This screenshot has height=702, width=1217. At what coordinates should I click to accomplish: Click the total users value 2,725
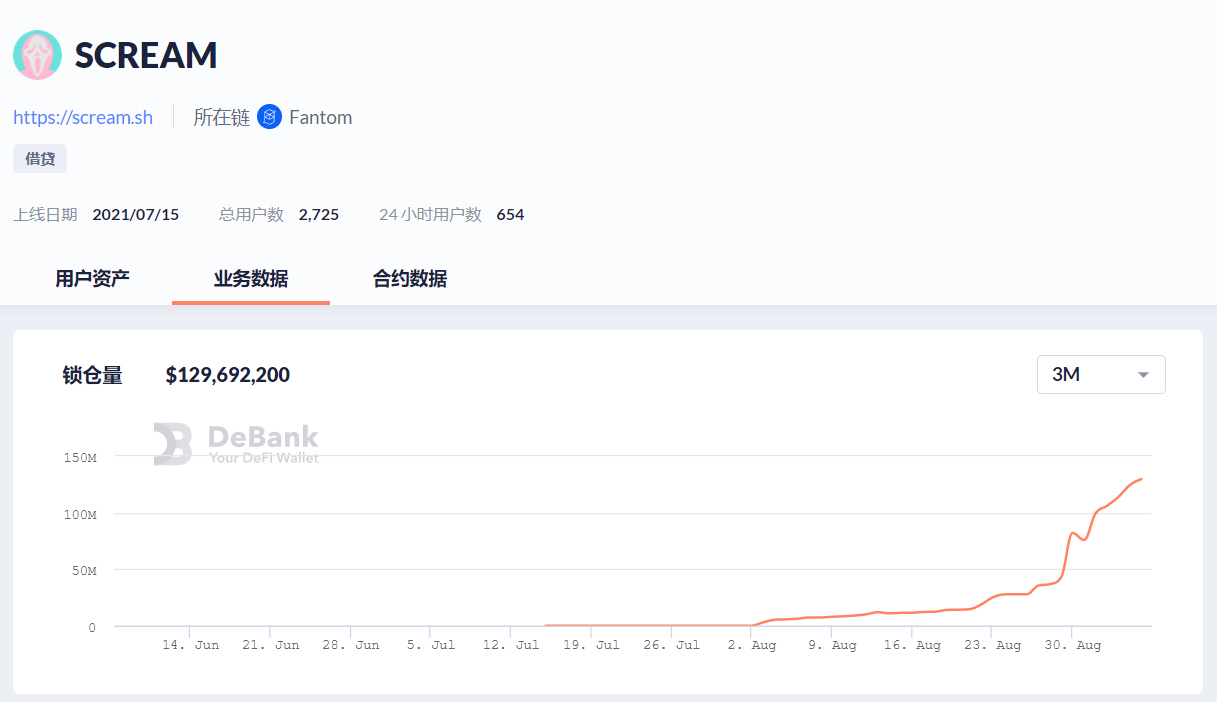[319, 214]
